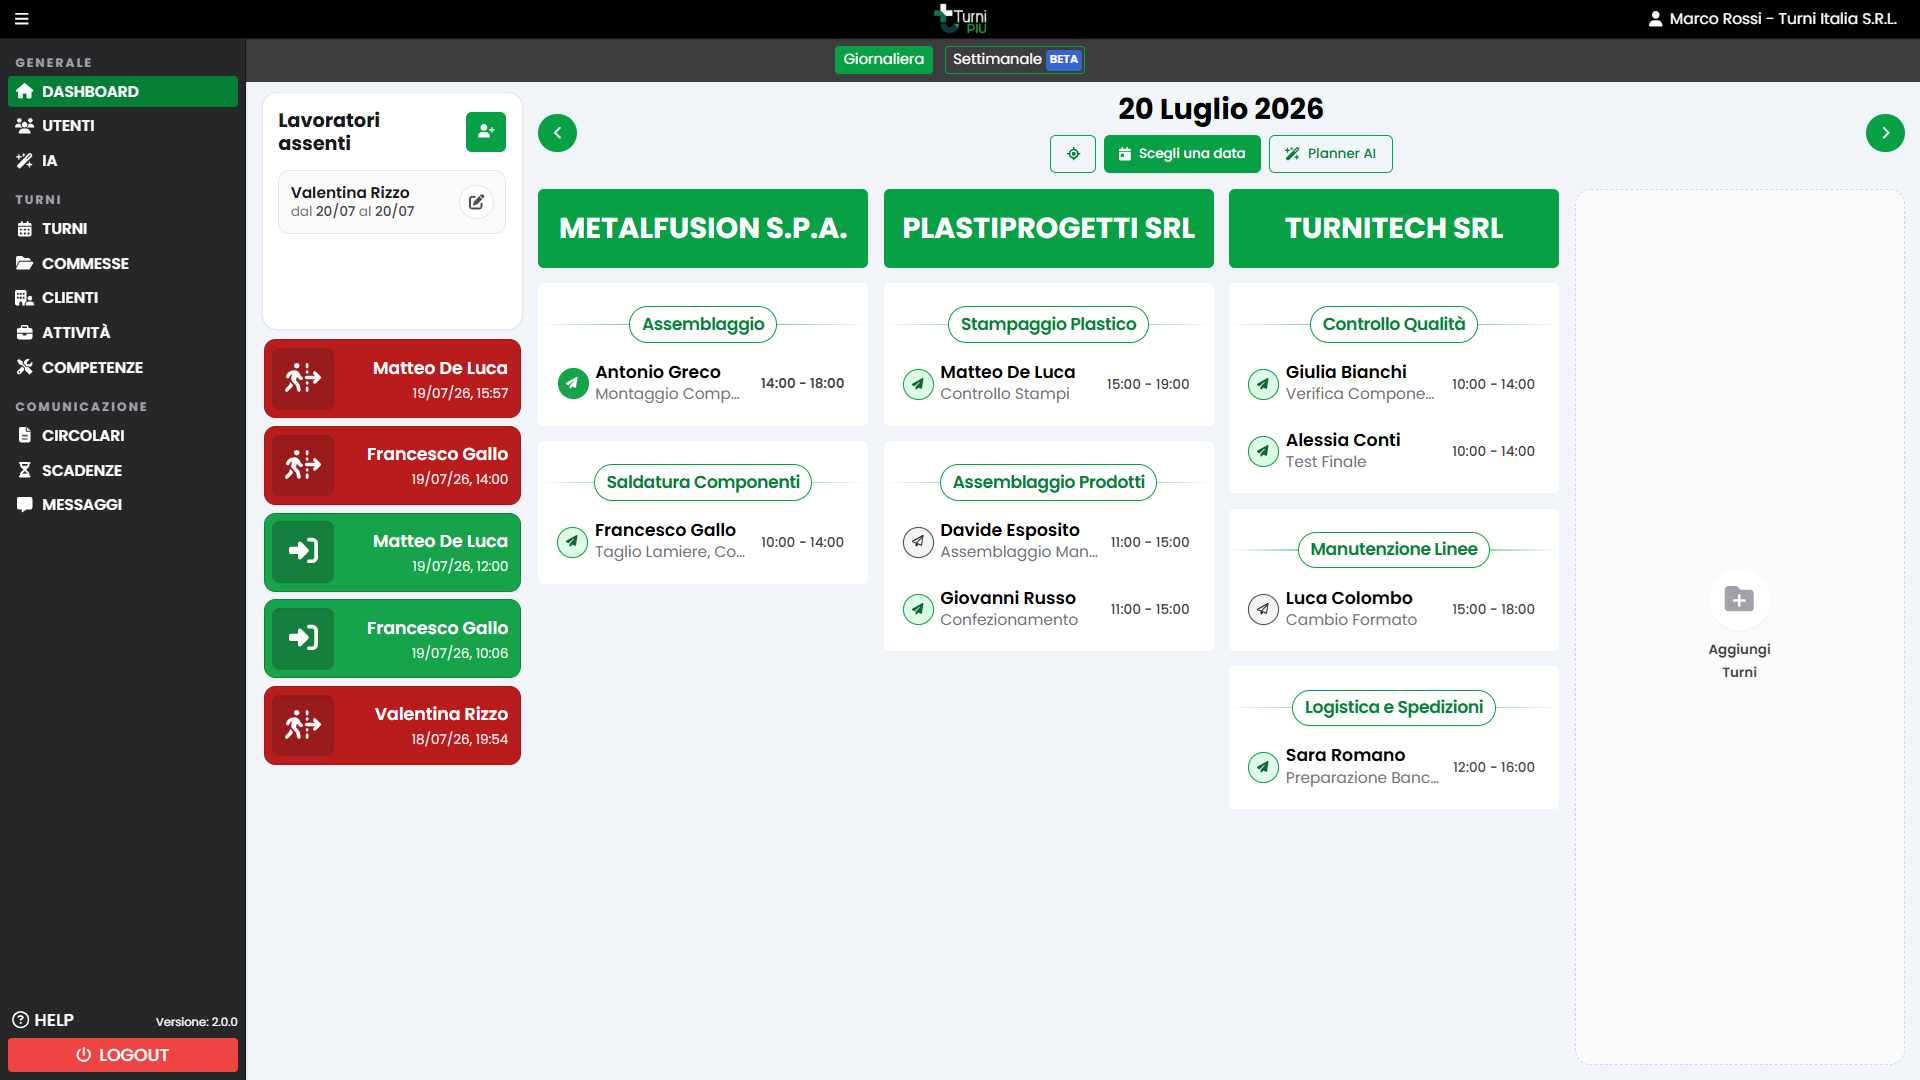This screenshot has height=1080, width=1920.
Task: Click status icon for Giovanni Russo shift
Action: (918, 609)
